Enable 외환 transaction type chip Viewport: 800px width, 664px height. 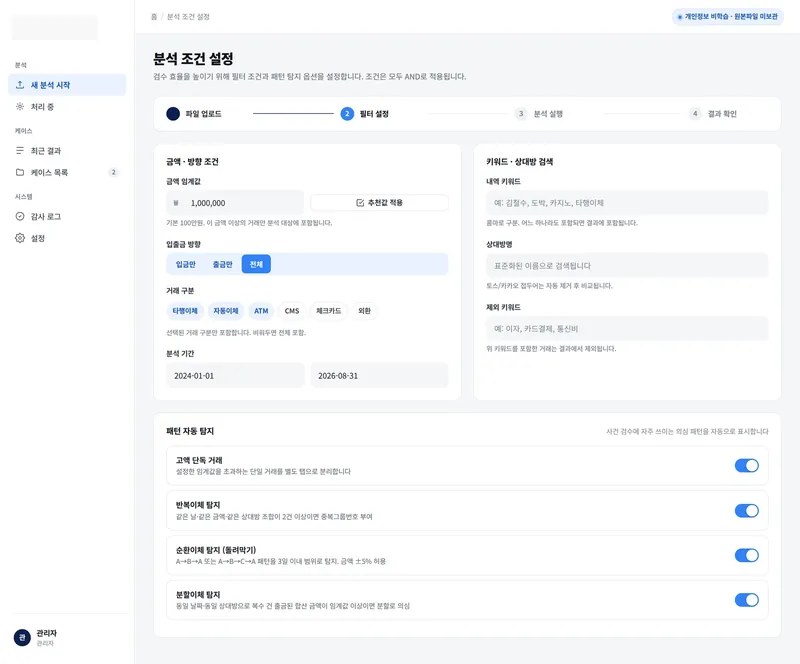(364, 311)
